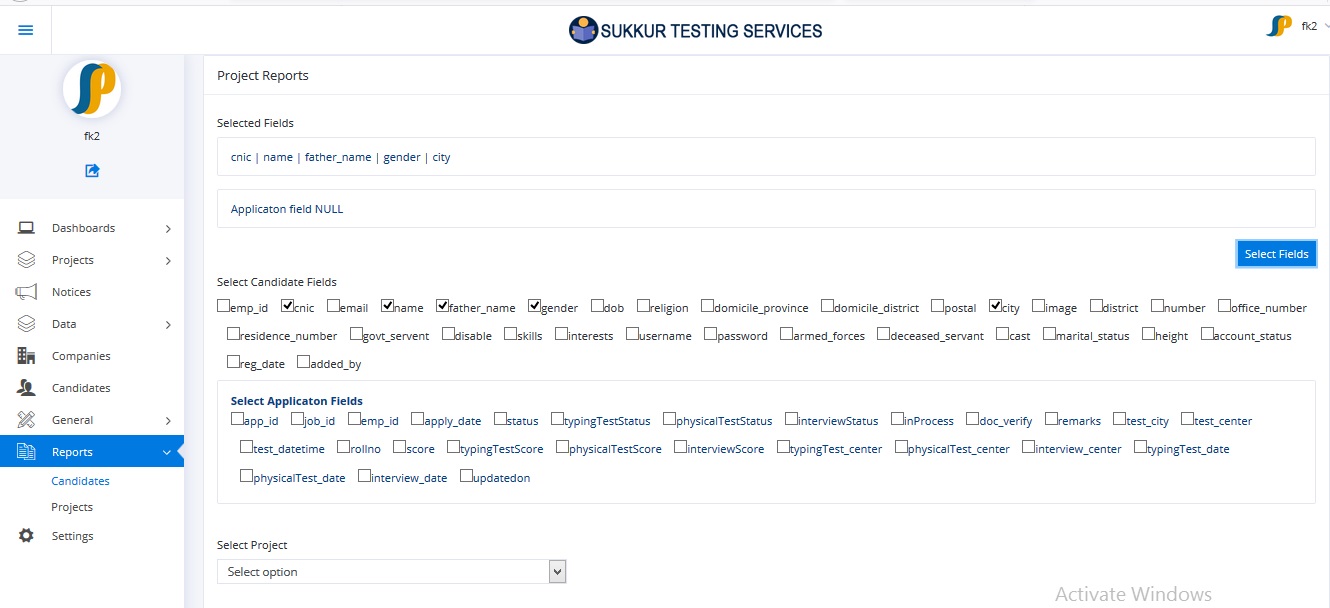Click the Companies building icon
Viewport: 1330px width, 608px height.
click(27, 356)
